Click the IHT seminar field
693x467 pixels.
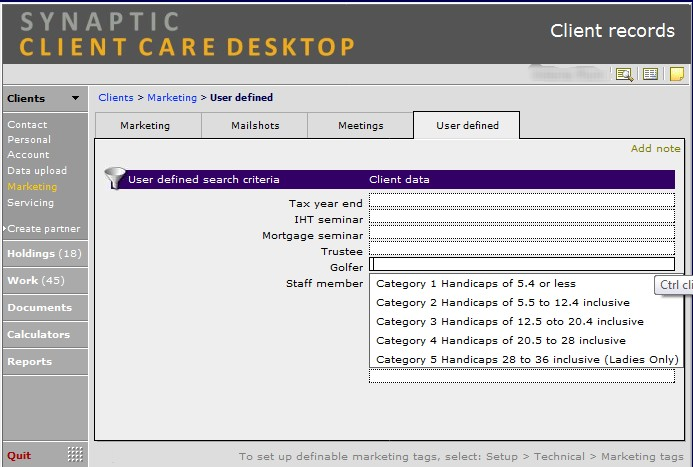point(522,216)
